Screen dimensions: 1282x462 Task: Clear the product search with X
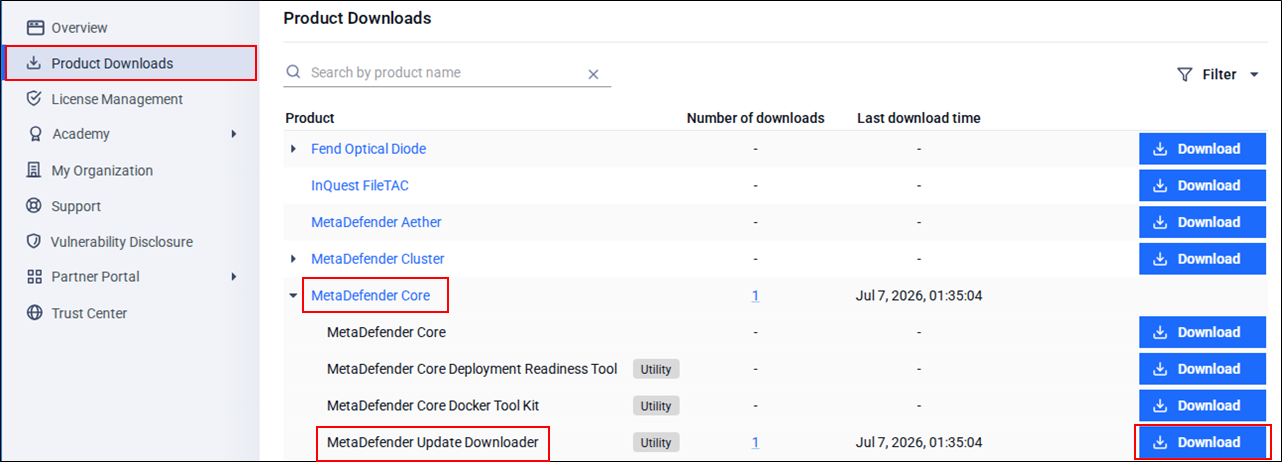pos(593,74)
